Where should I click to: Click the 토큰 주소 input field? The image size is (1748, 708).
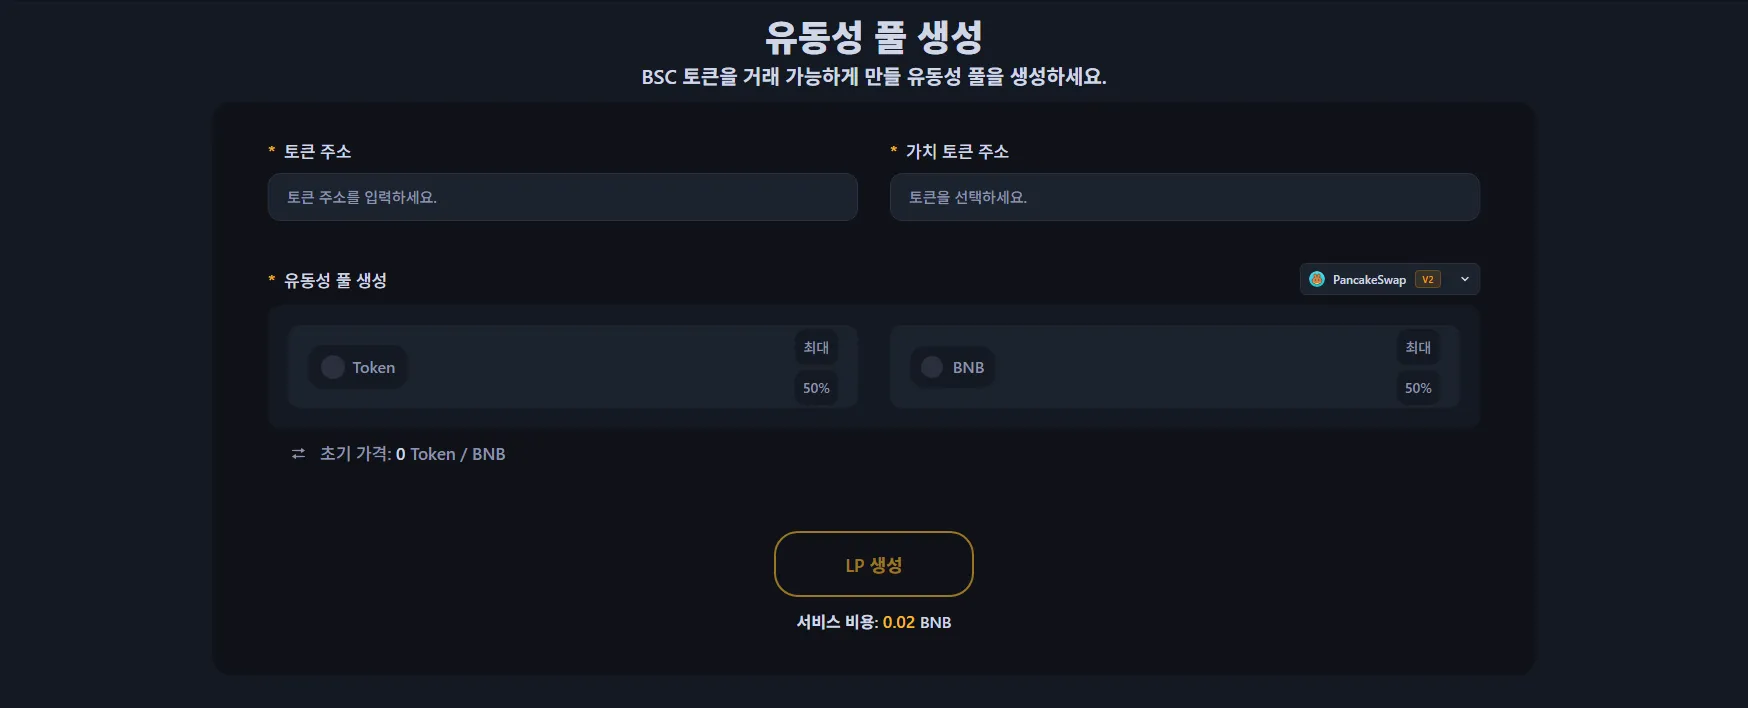(562, 197)
